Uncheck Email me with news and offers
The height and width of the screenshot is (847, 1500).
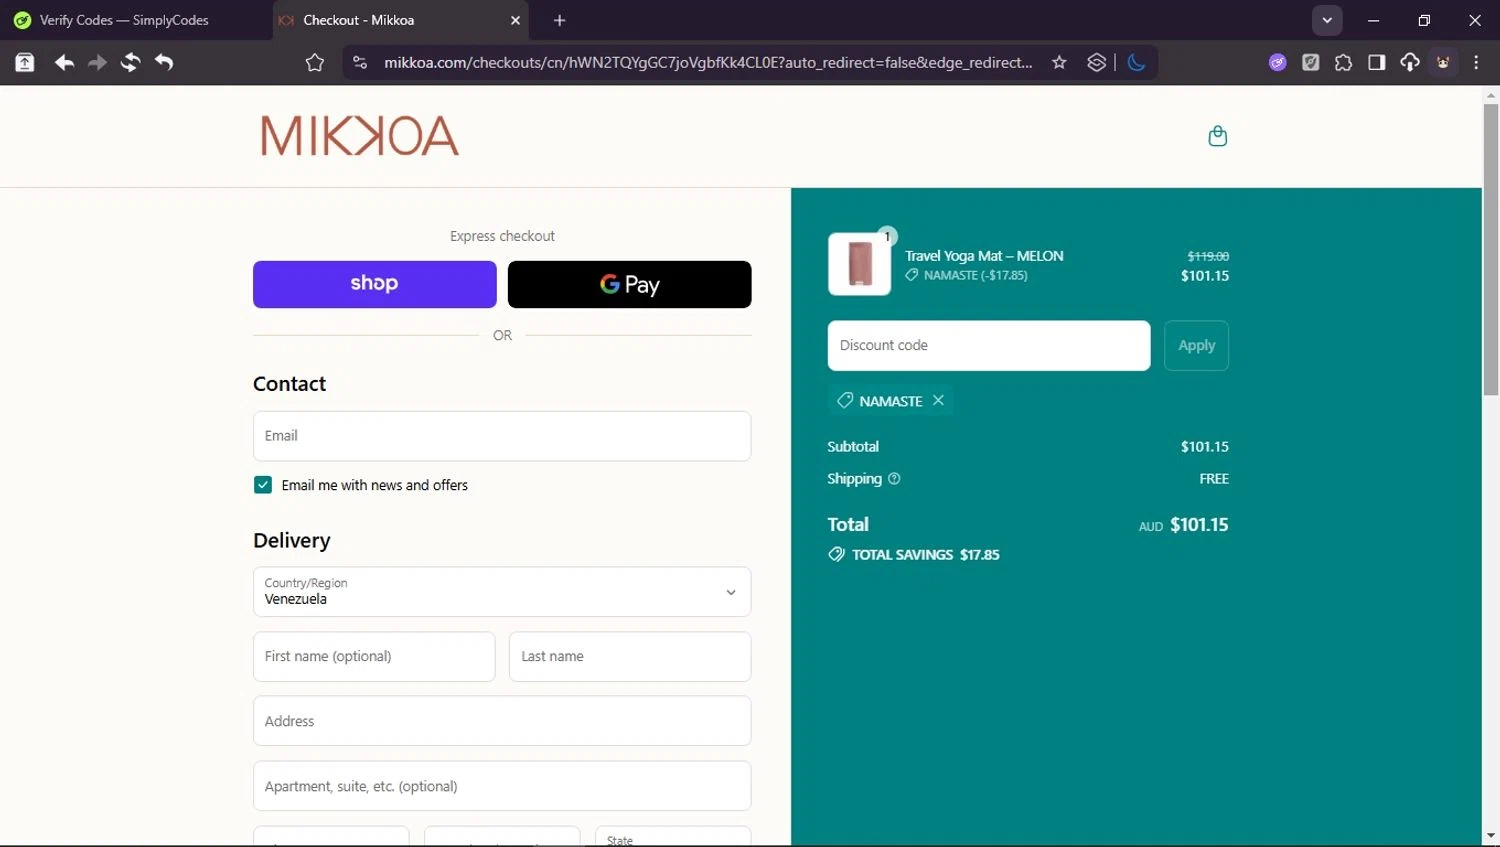pos(263,485)
